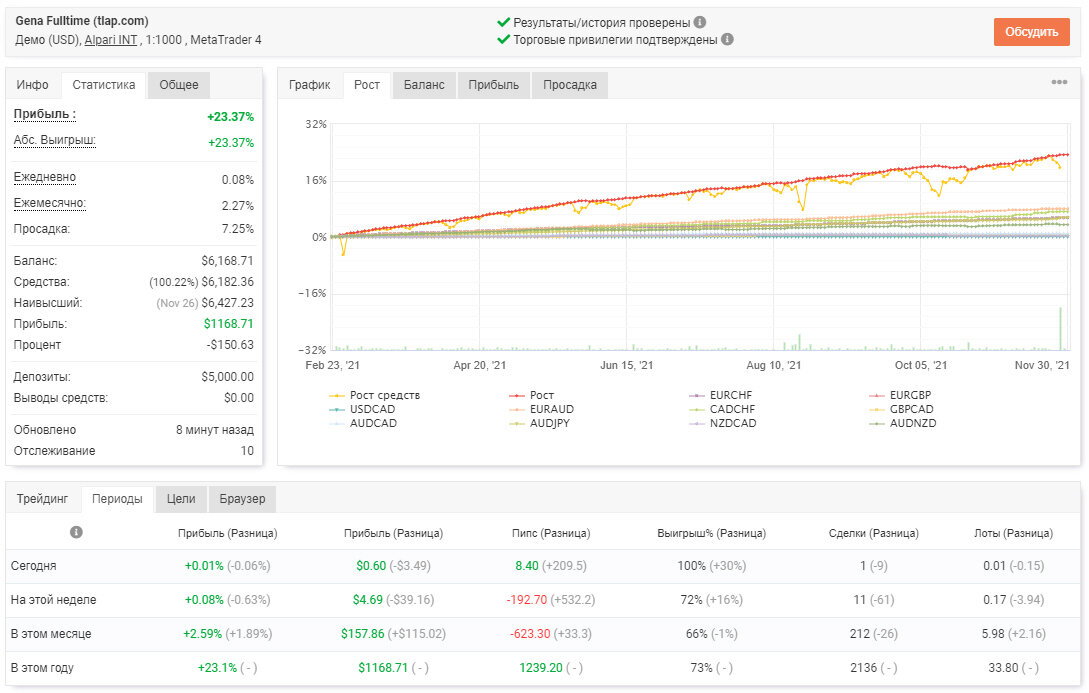Click the Лоты (Разница) column header
The height and width of the screenshot is (693, 1089).
click(x=1013, y=533)
